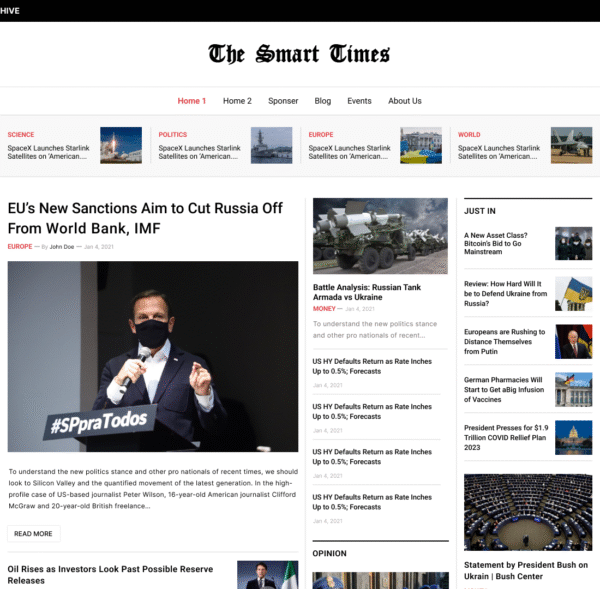Open the Home 2 menu item
Image resolution: width=600 pixels, height=589 pixels.
(237, 101)
